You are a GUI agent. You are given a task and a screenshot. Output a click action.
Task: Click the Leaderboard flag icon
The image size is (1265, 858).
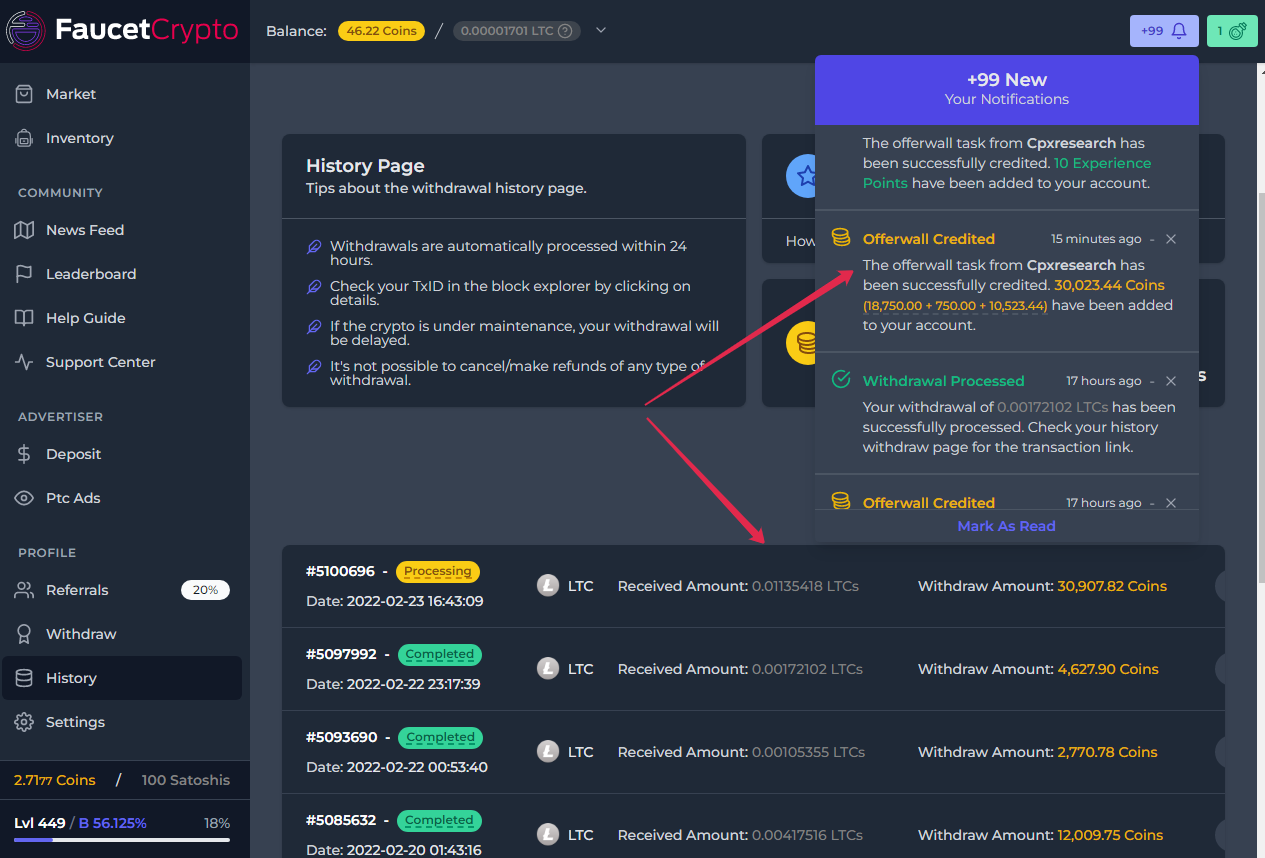25,274
